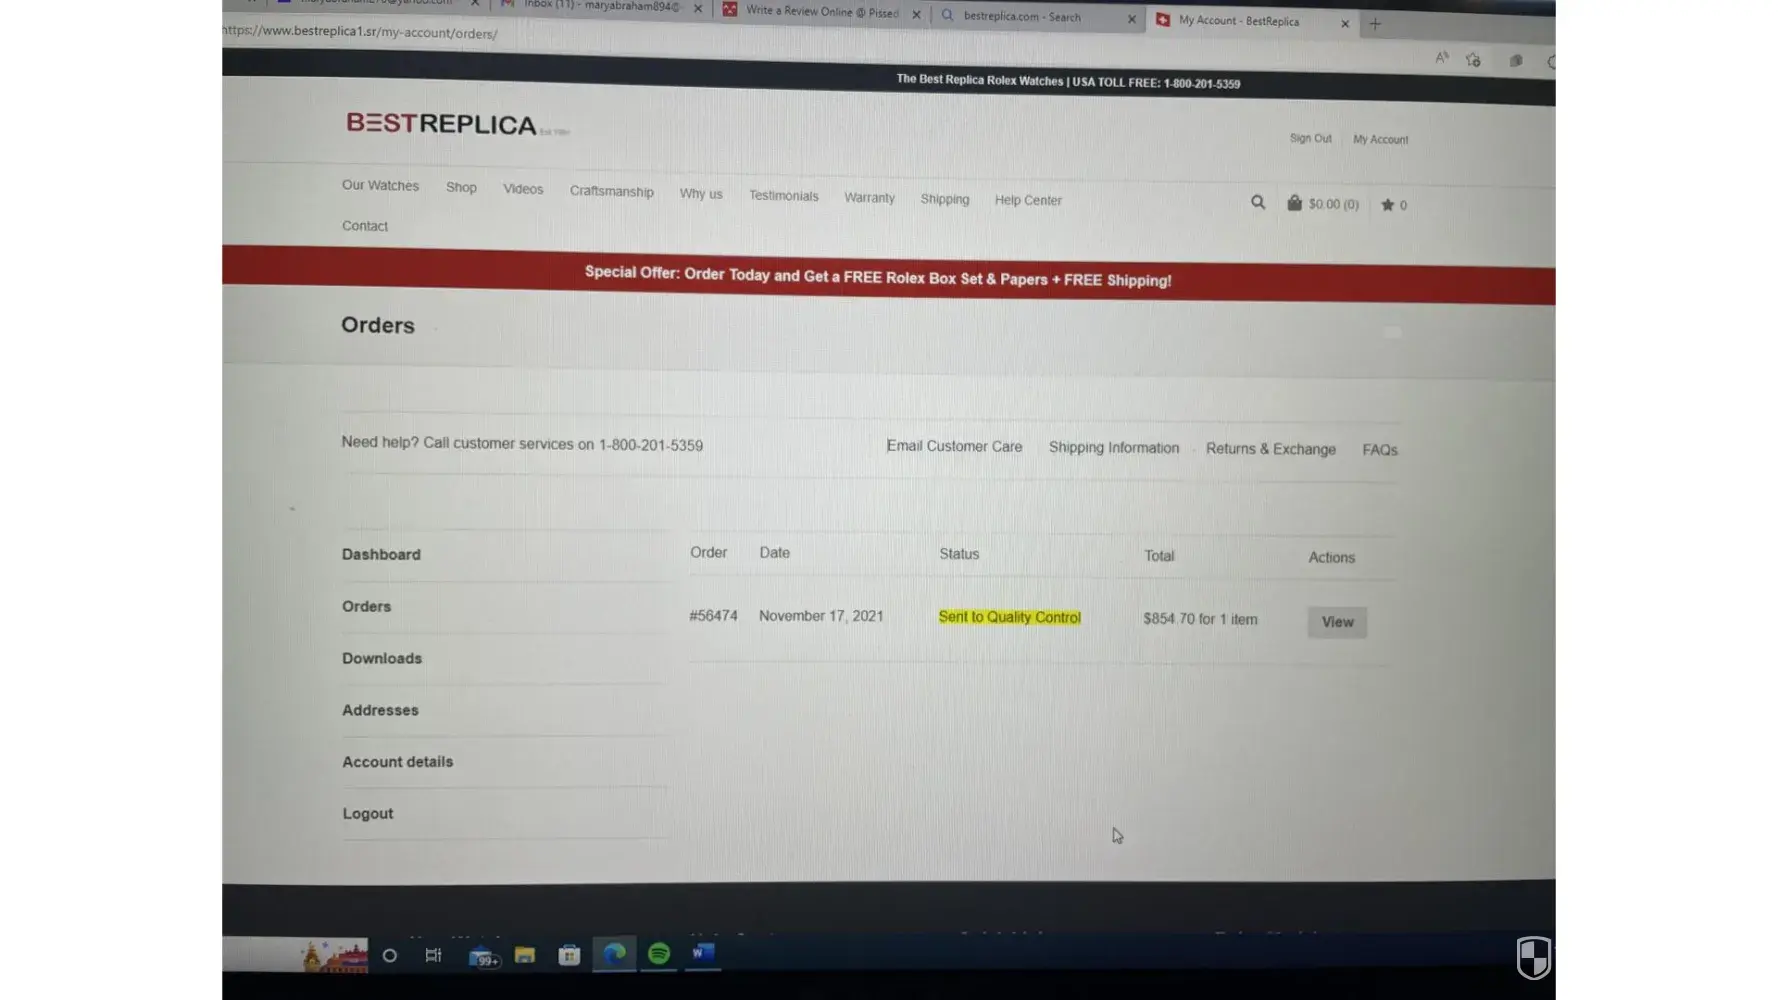The height and width of the screenshot is (1000, 1778).
Task: Click the search magnifier icon in site header
Action: click(x=1258, y=202)
